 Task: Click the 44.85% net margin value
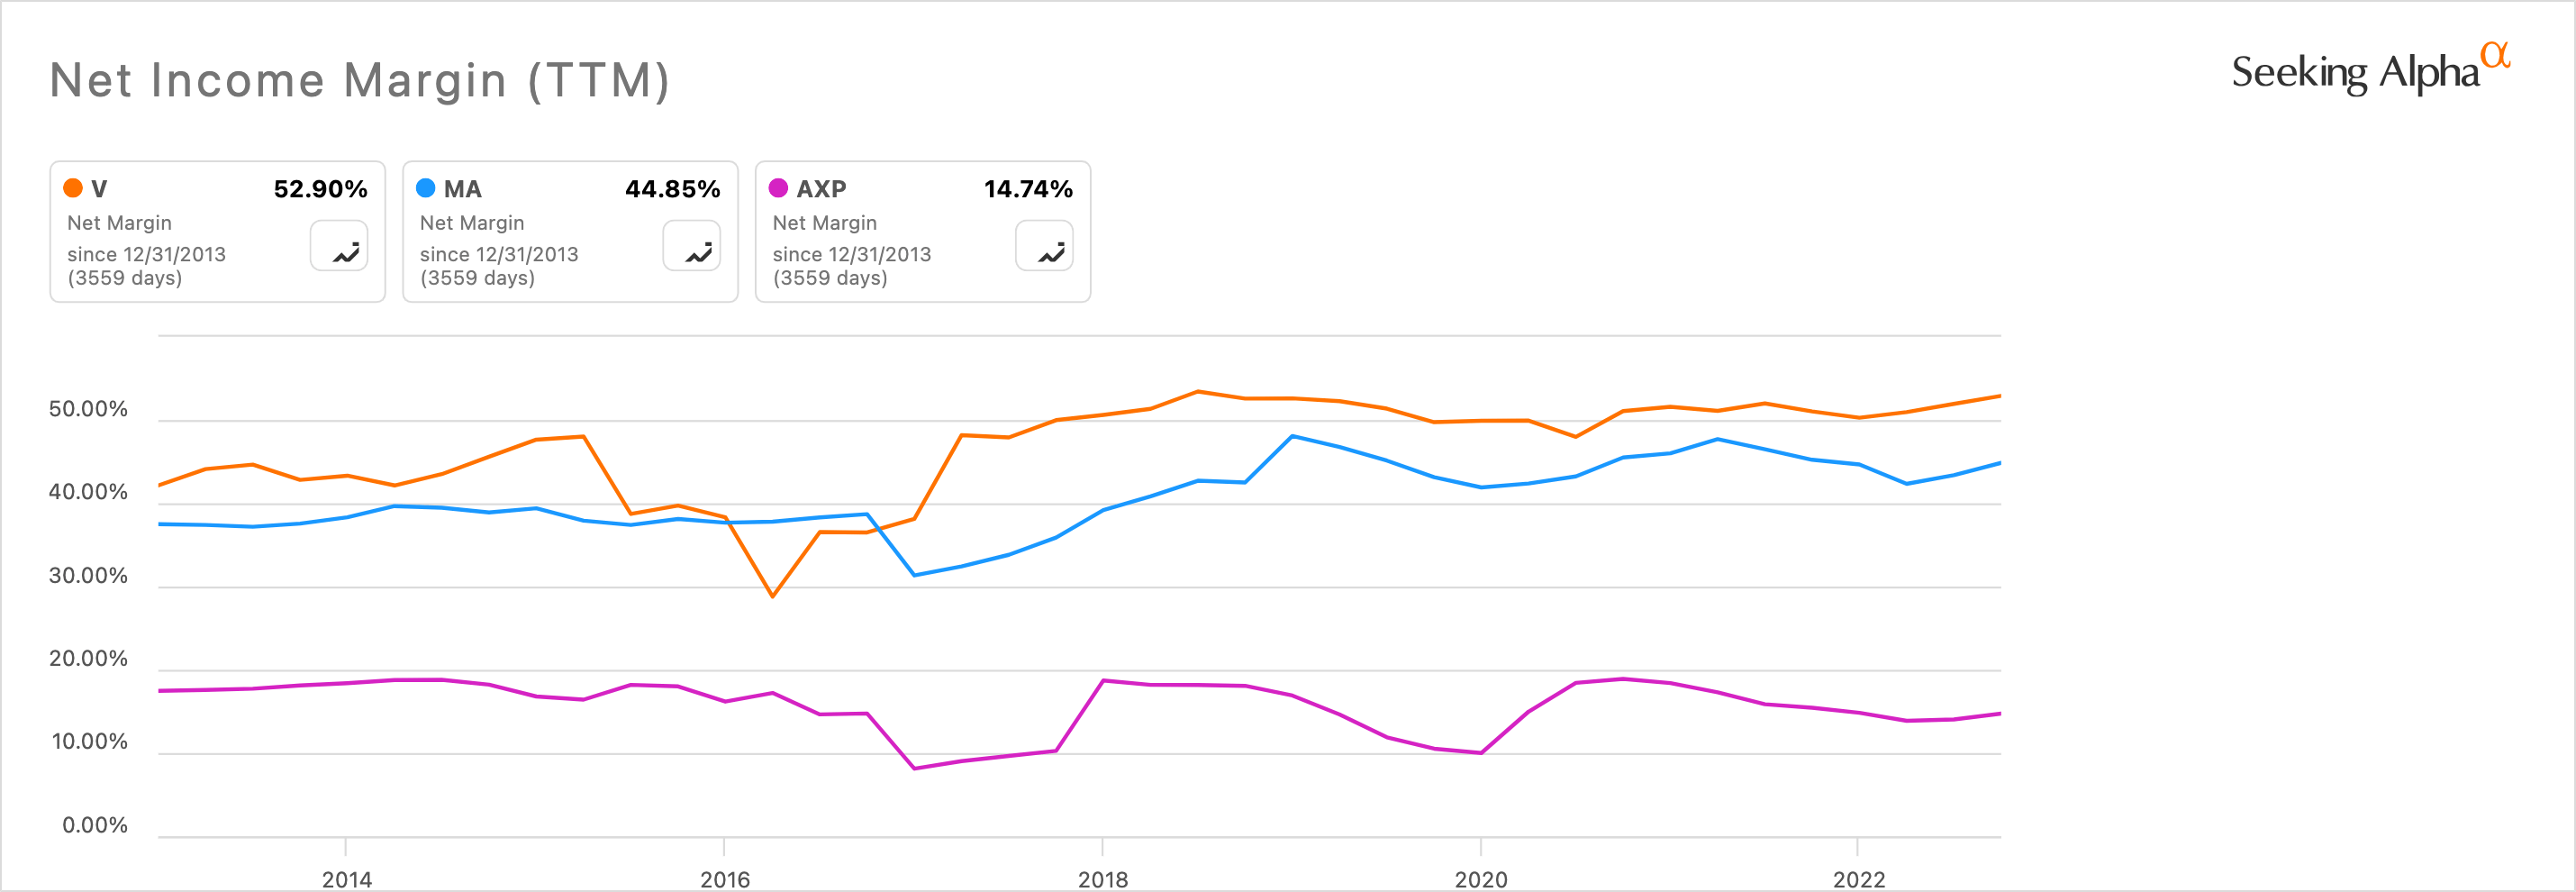672,189
